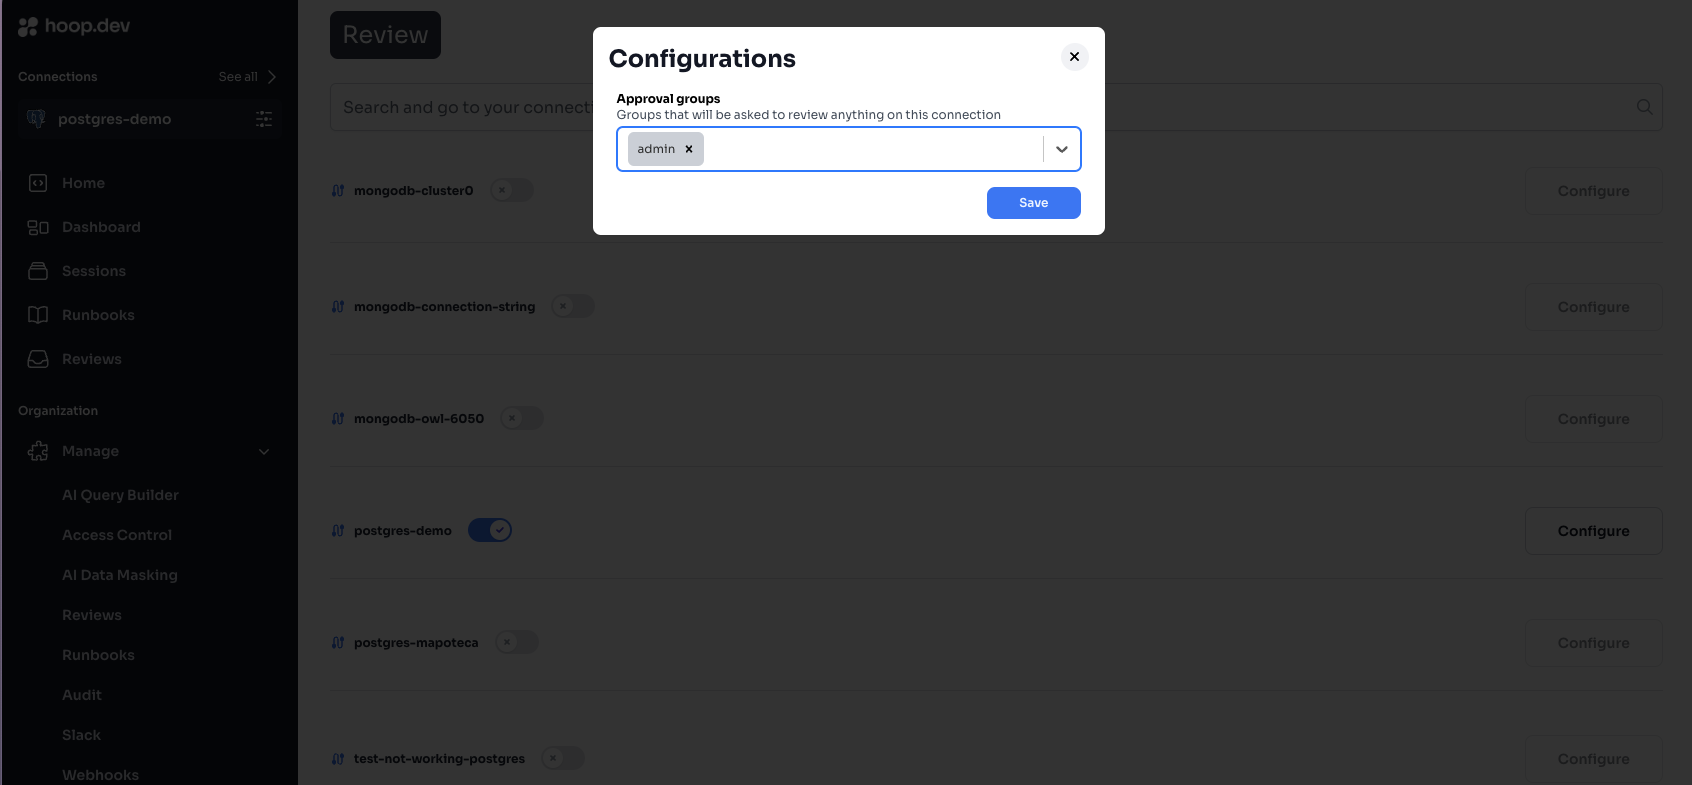Screen dimensions: 1692x785
Task: Open the Slack menu entry
Action: (x=81, y=734)
